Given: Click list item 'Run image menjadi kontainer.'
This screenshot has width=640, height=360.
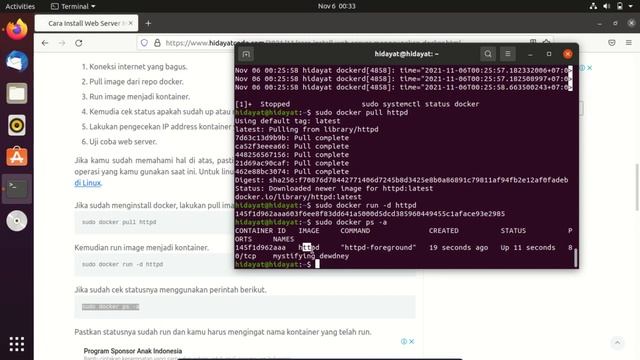Looking at the screenshot, I should click(140, 97).
